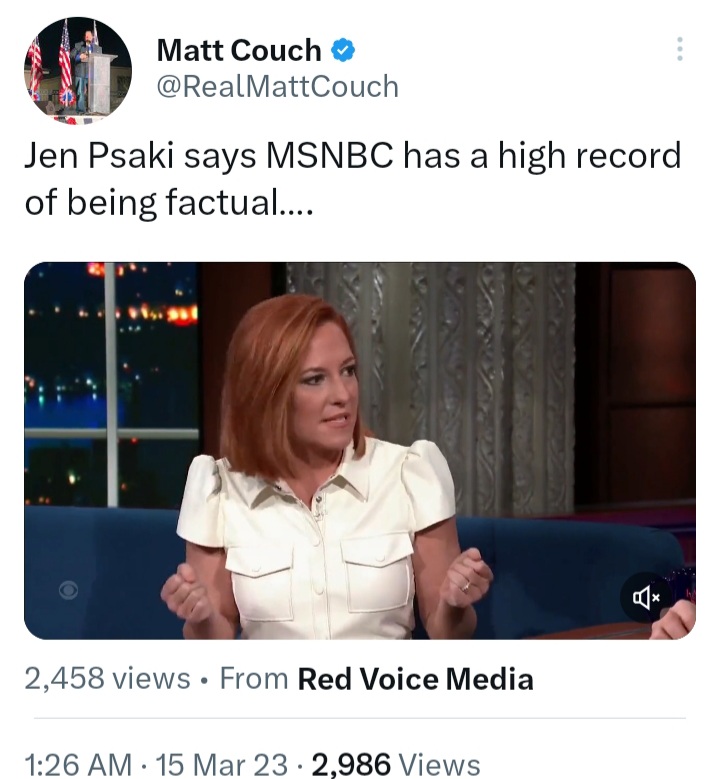
Task: Open the Red Voice Media source link
Action: pos(415,679)
